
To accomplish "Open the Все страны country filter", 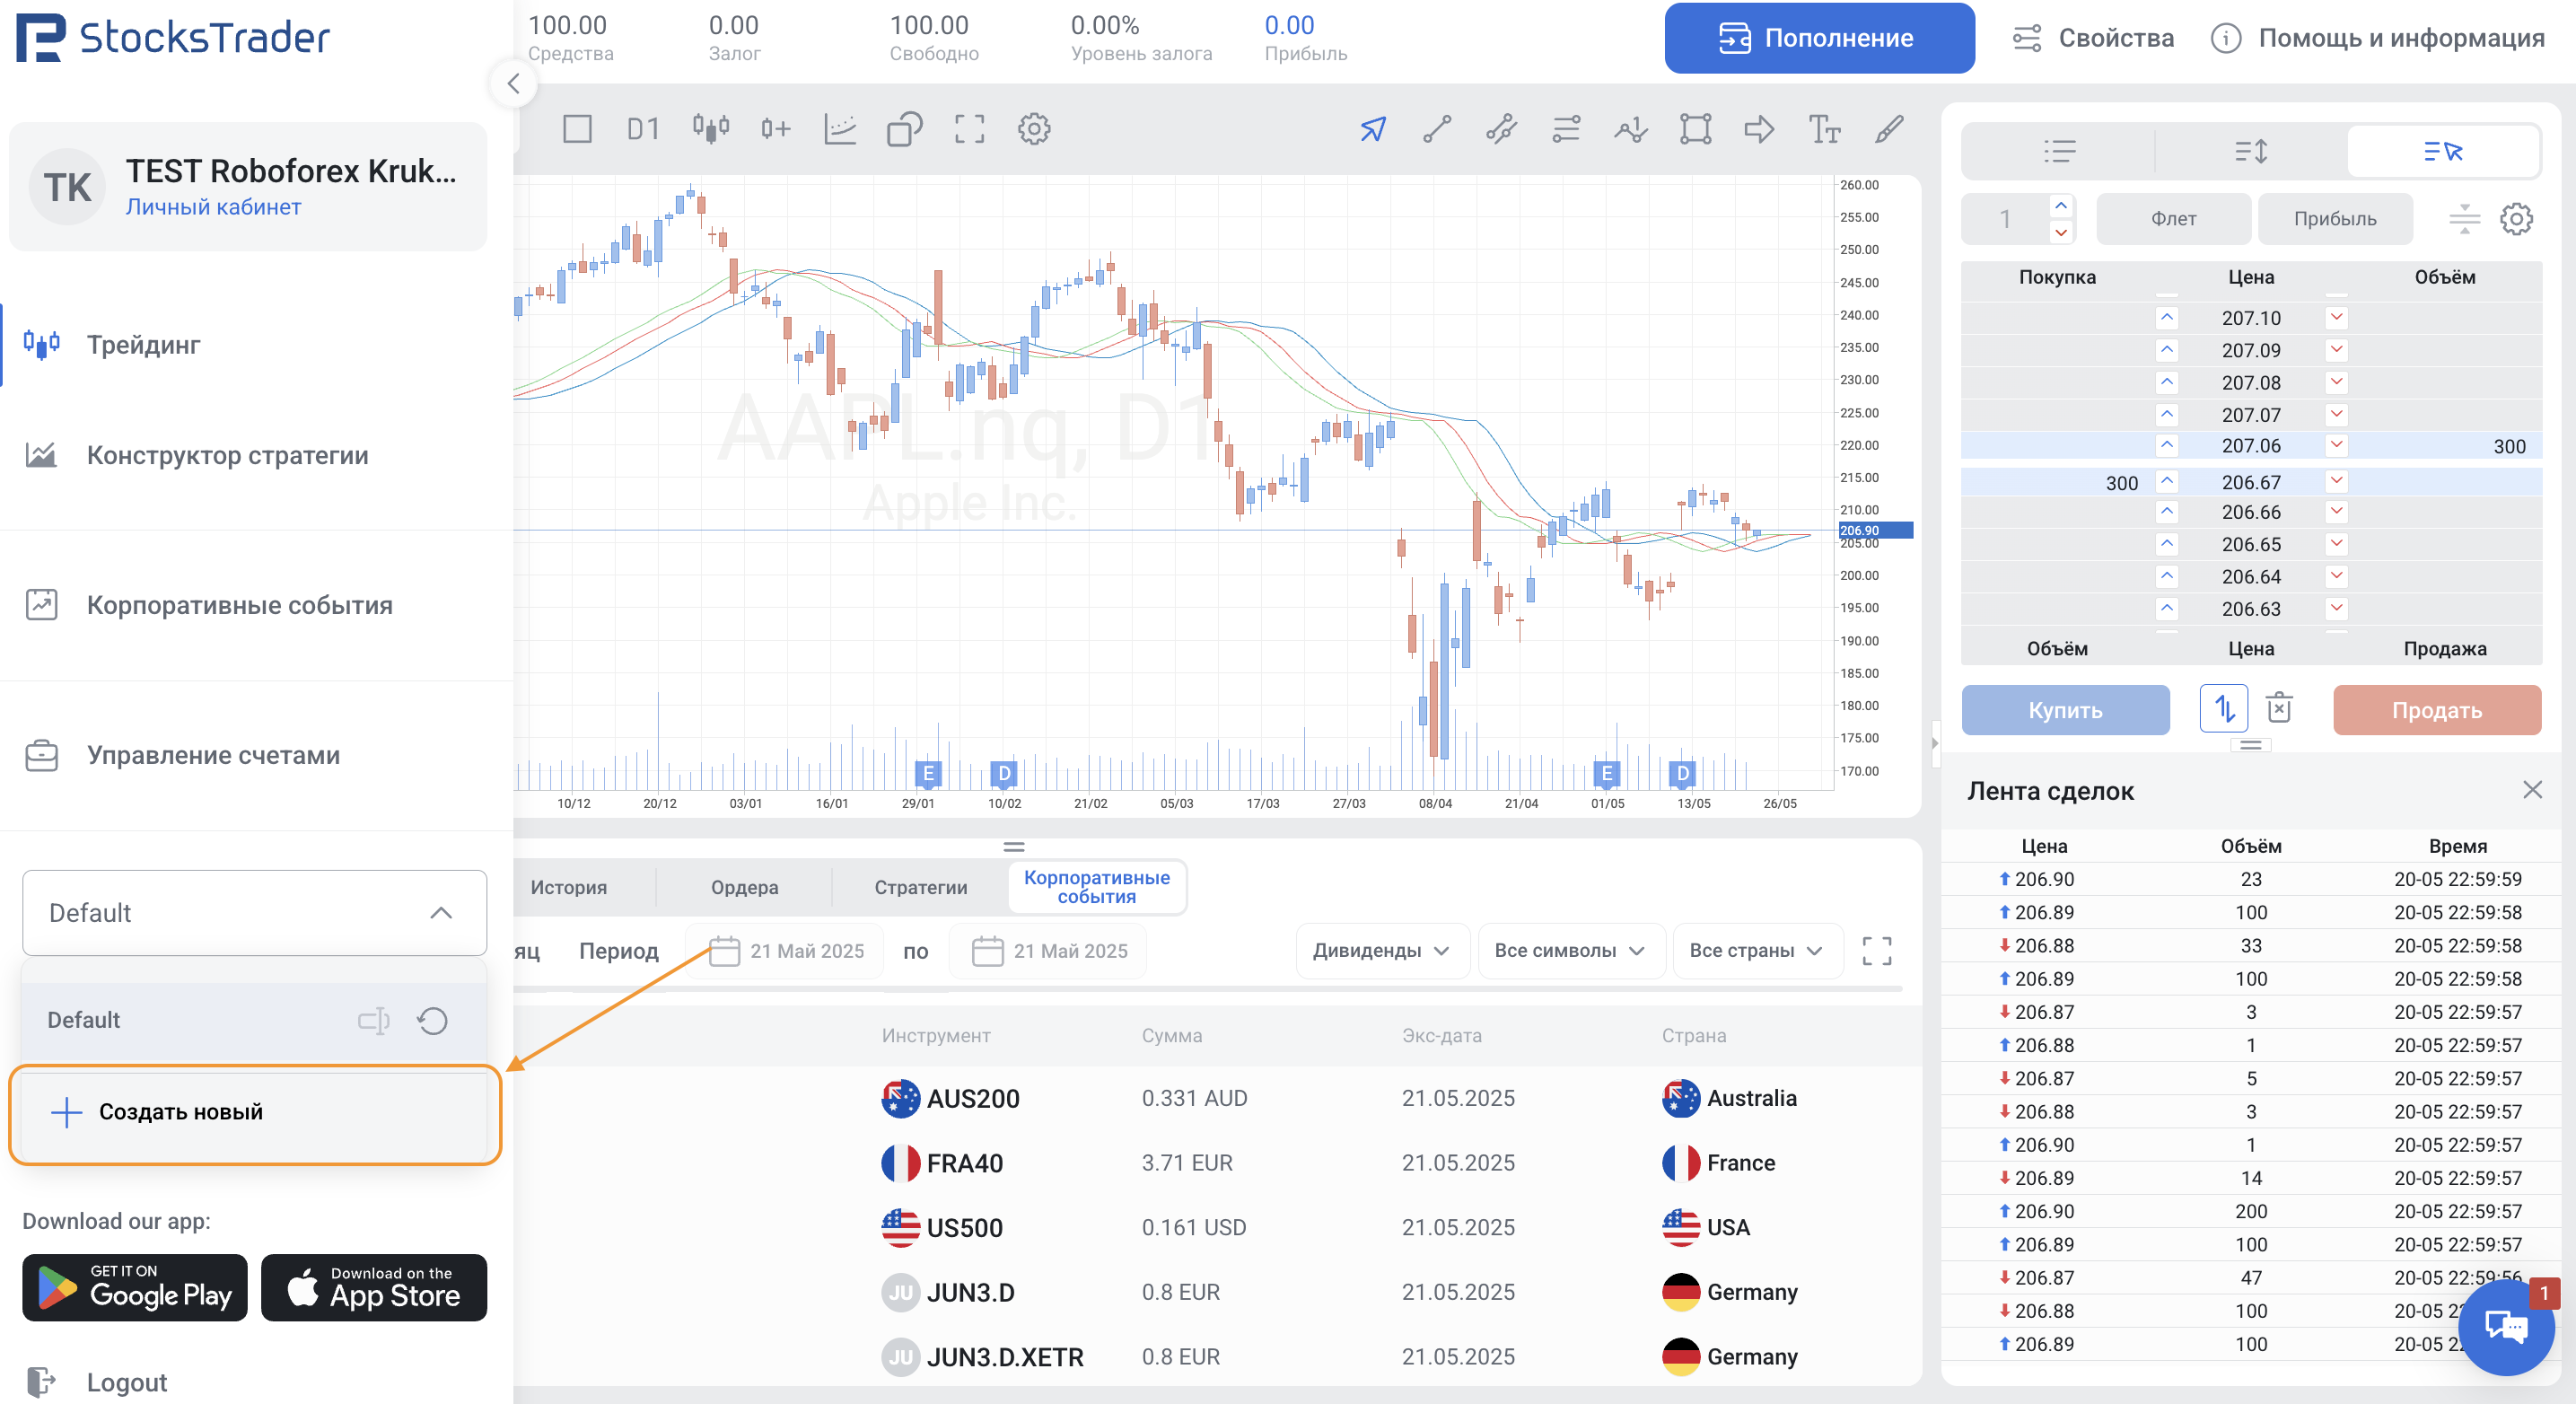I will click(1755, 950).
